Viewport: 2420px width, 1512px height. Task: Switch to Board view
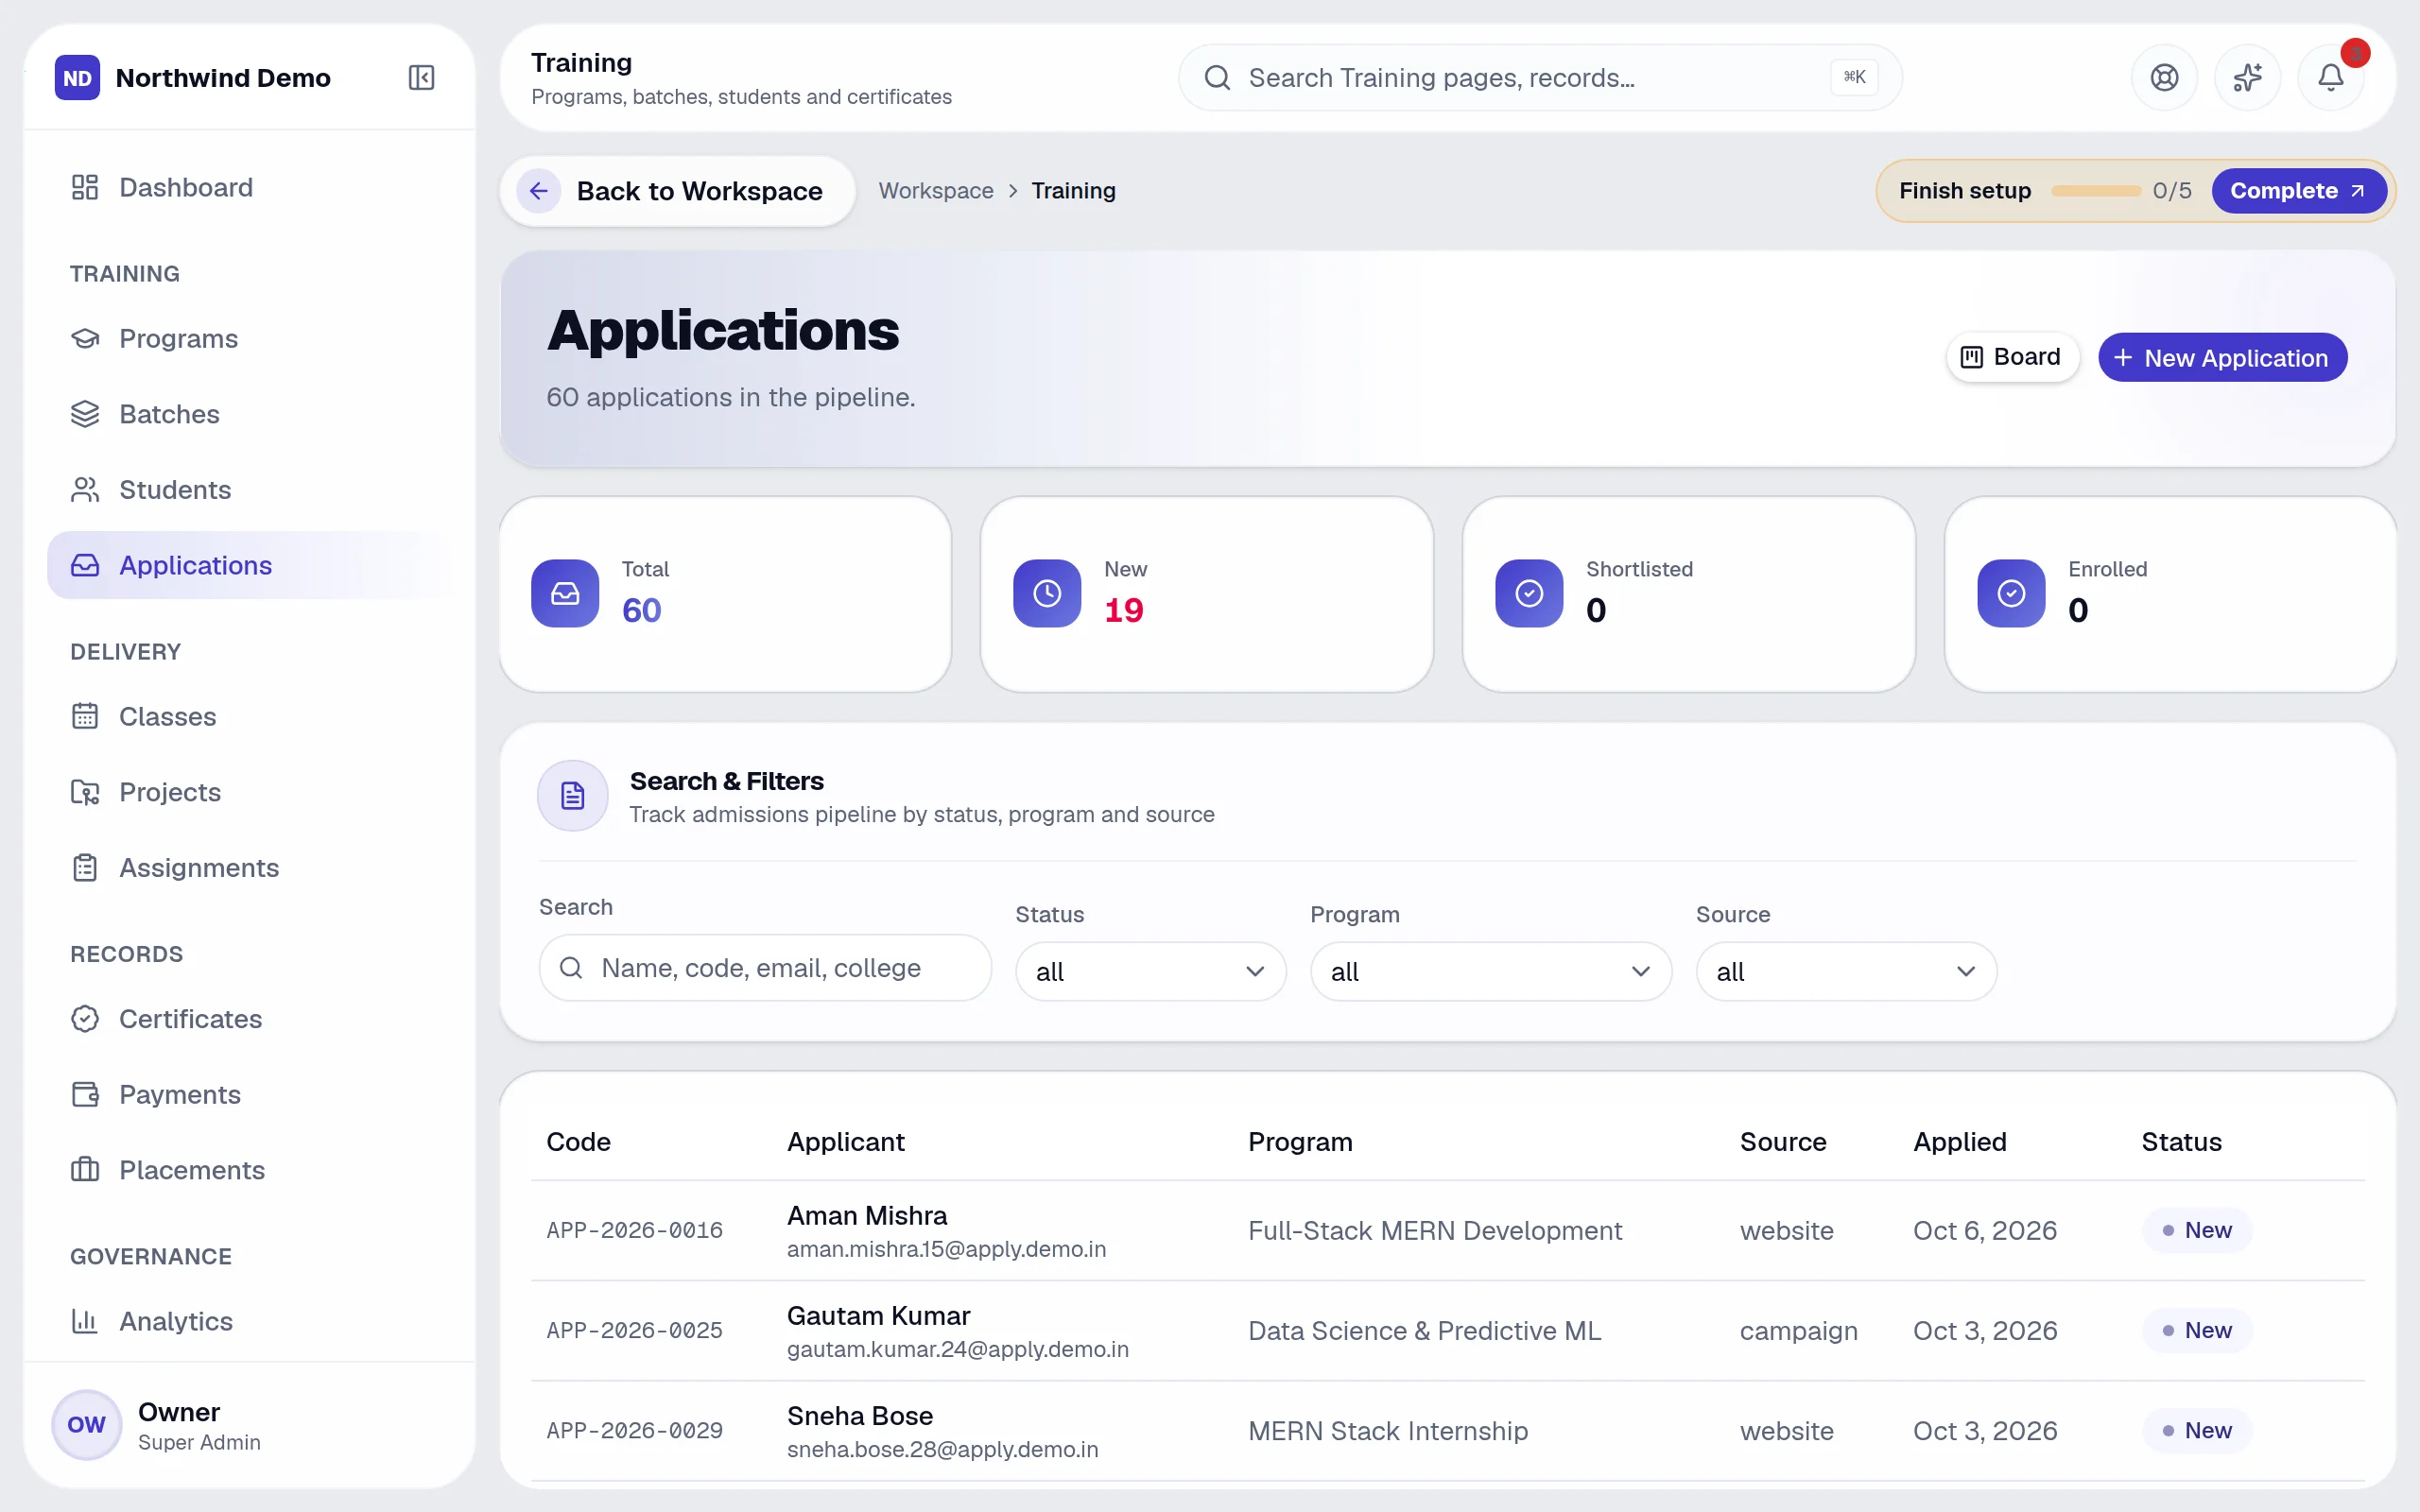2011,357
